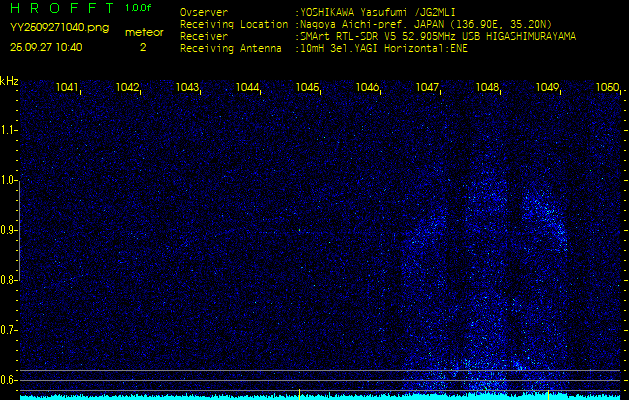The width and height of the screenshot is (629, 400).
Task: Click the 0.9 kHz frequency label
Action: tap(7, 230)
